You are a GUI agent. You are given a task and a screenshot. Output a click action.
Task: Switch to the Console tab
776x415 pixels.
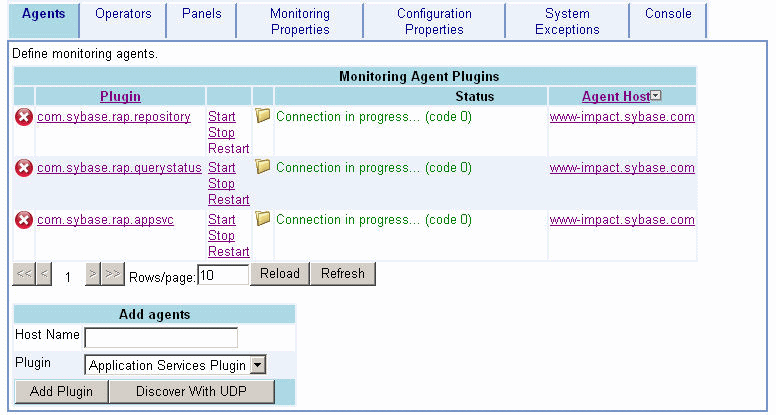click(x=668, y=21)
